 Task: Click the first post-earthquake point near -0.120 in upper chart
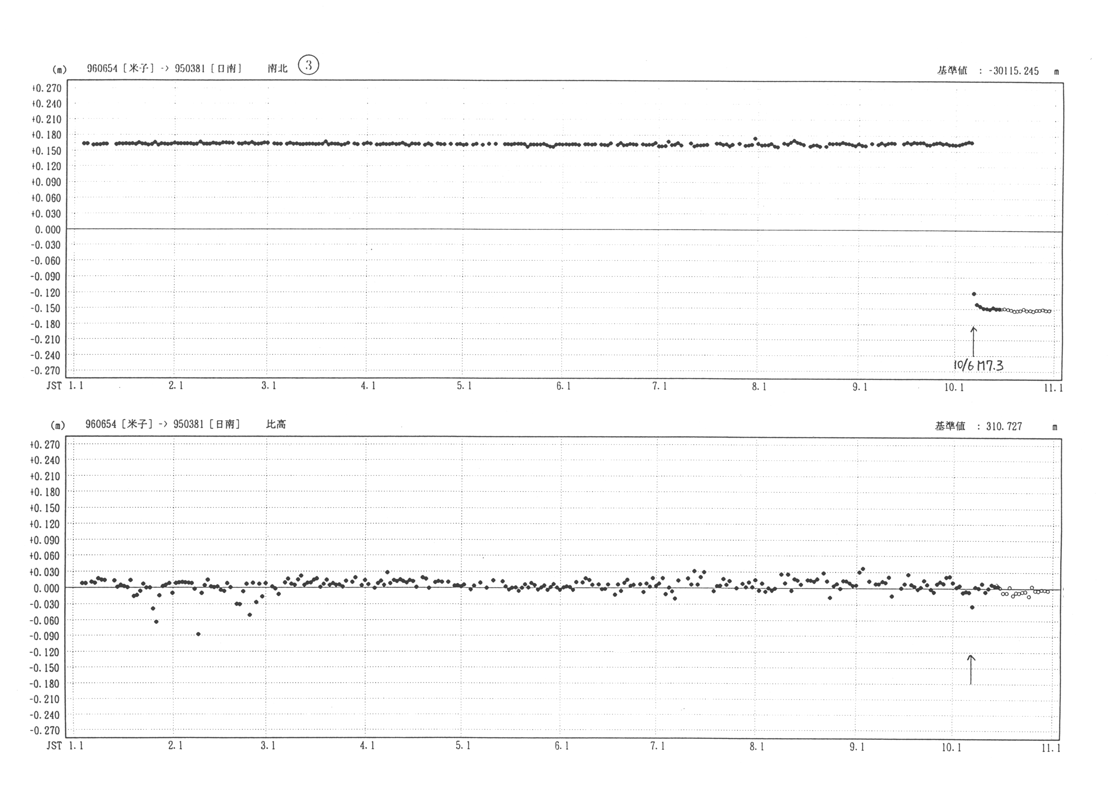tap(973, 294)
